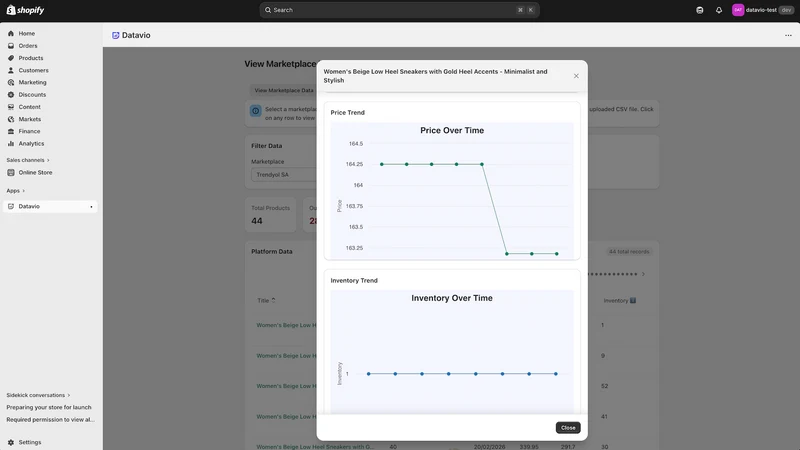Image resolution: width=800 pixels, height=450 pixels.
Task: Select the View Marketplace Data tab
Action: coord(284,90)
